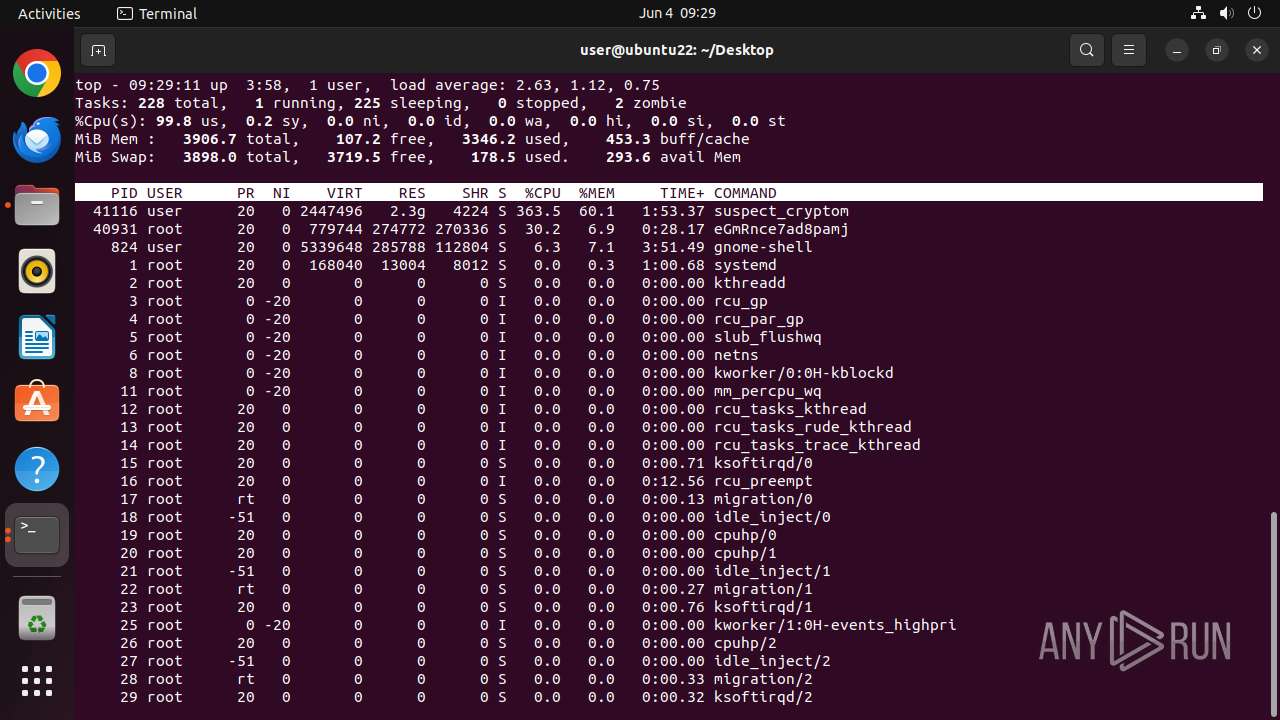Select the eGmRnce7ad8pamj command text
1280x720 pixels.
tap(781, 229)
